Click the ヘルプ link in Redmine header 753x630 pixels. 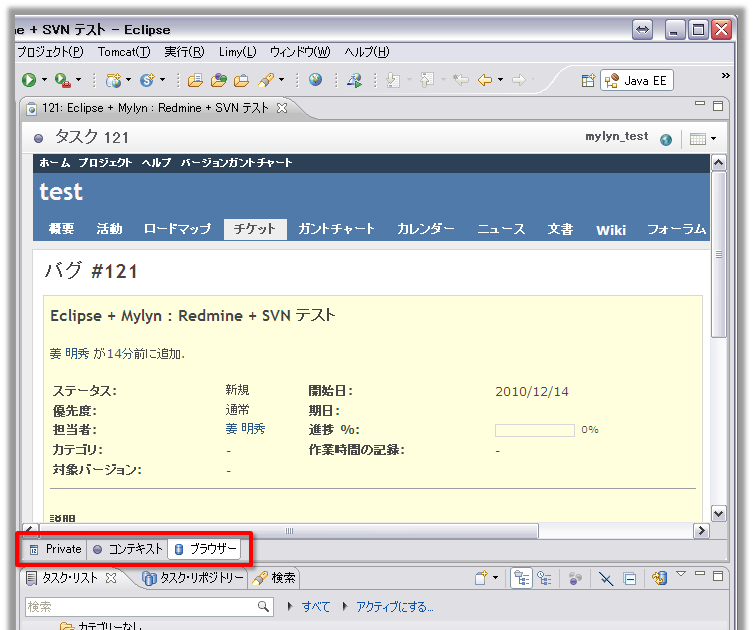[156, 163]
